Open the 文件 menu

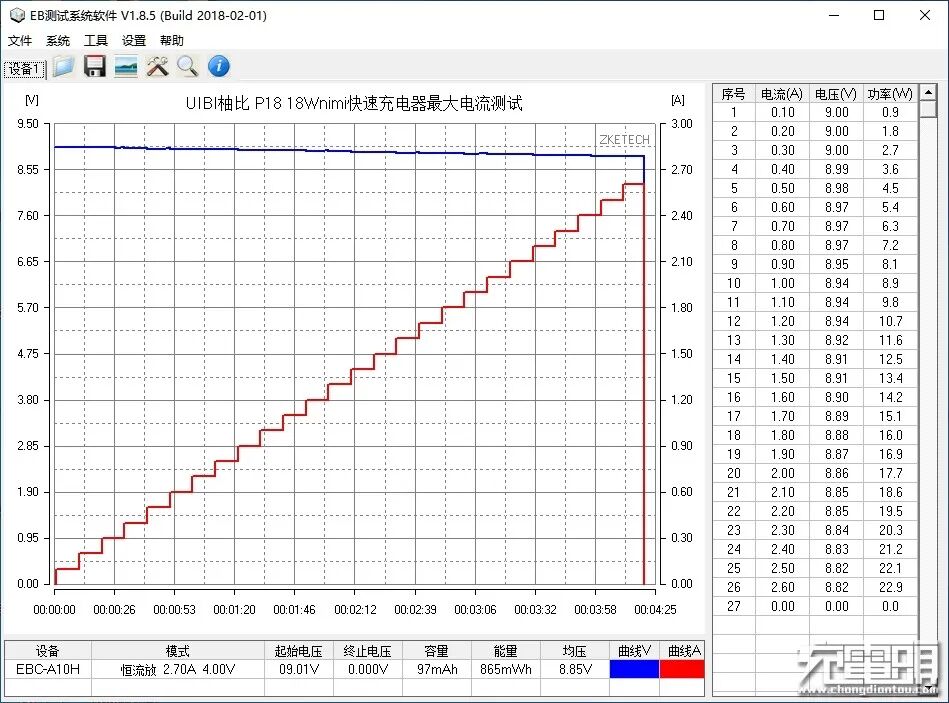[20, 41]
